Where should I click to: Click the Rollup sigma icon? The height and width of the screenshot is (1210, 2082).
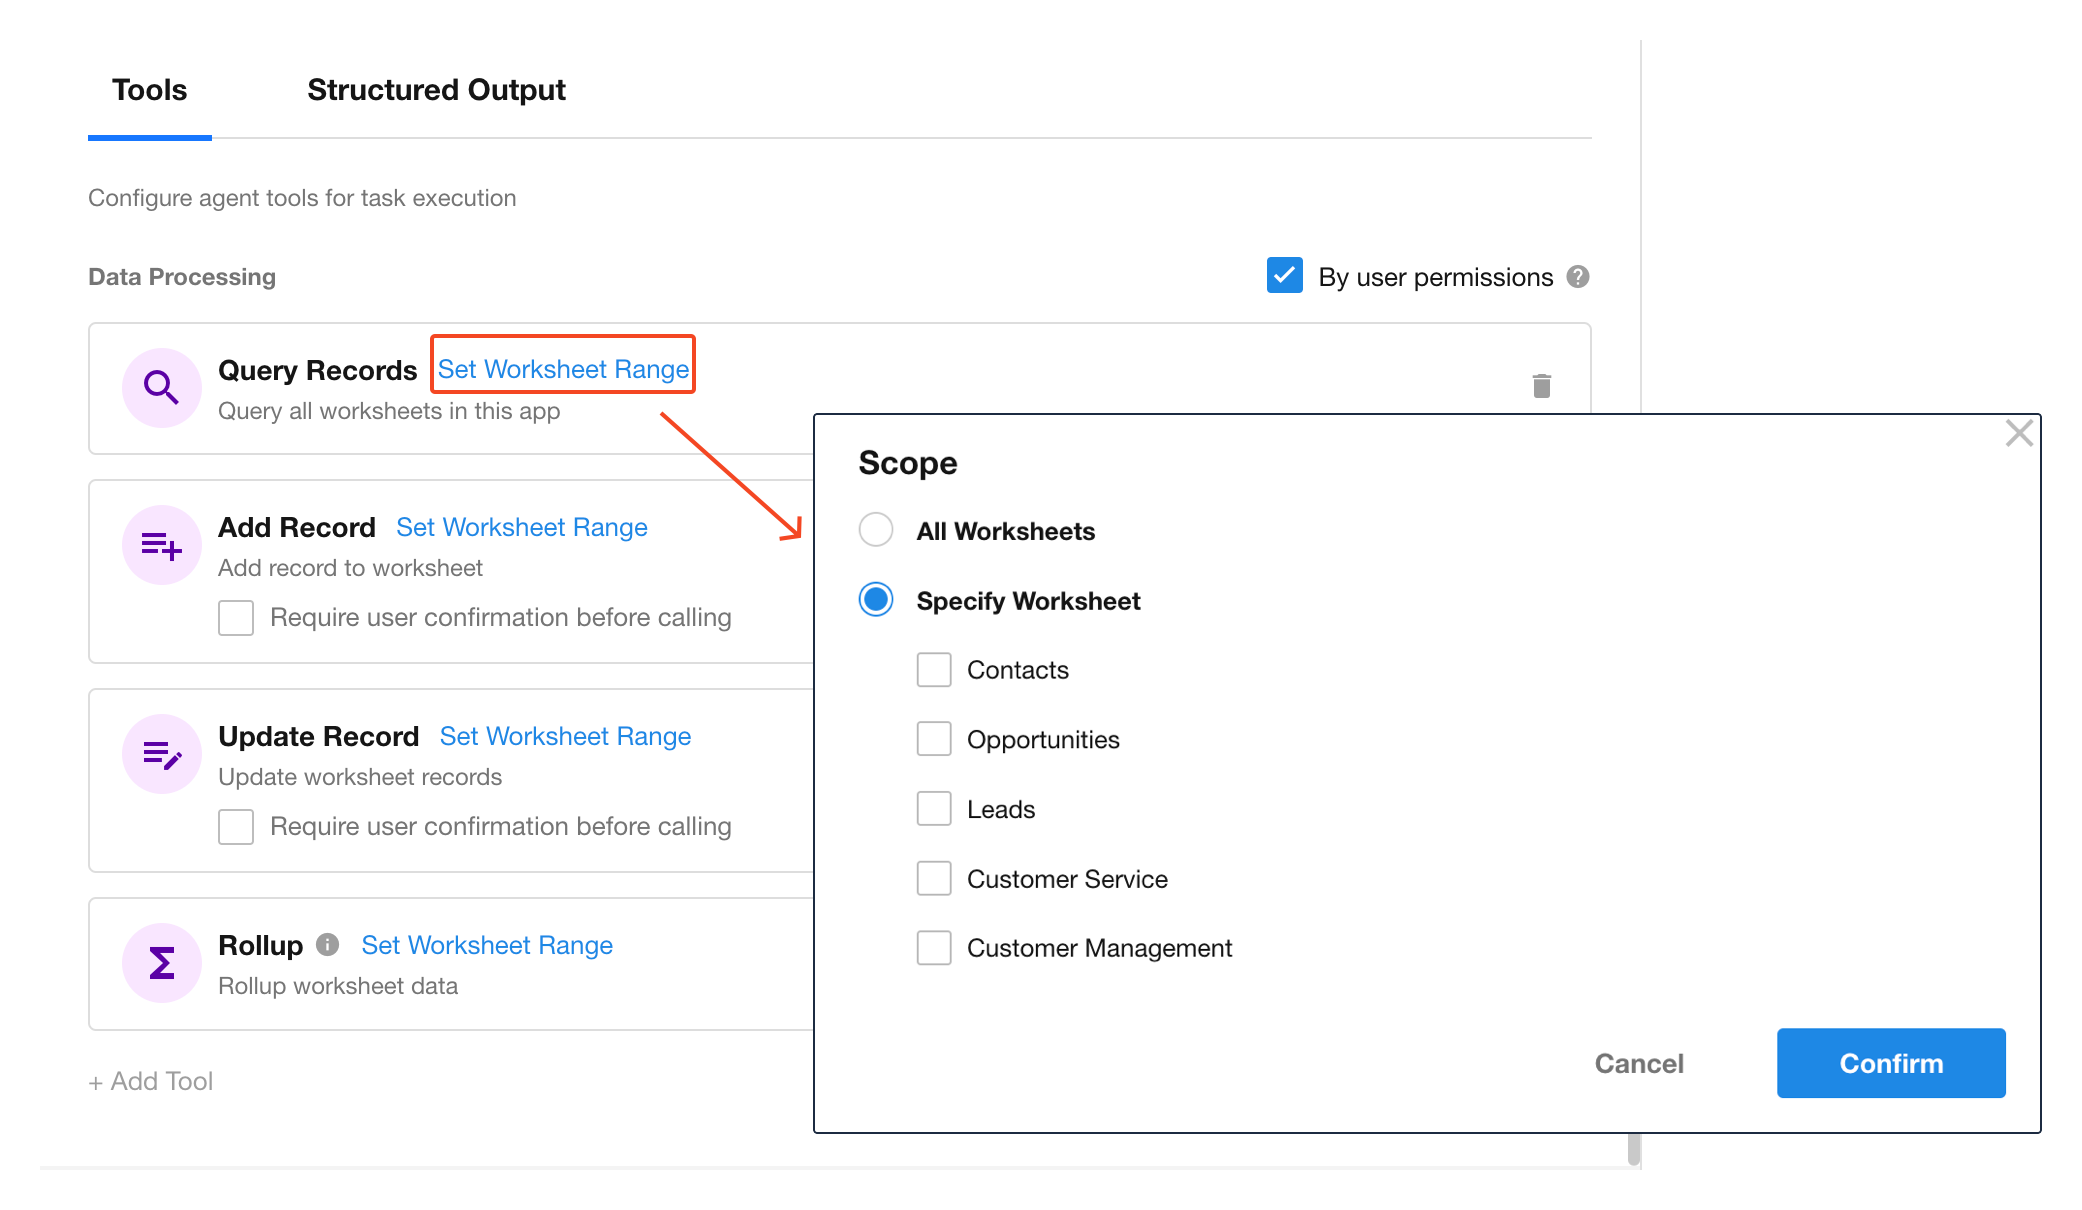click(x=161, y=963)
